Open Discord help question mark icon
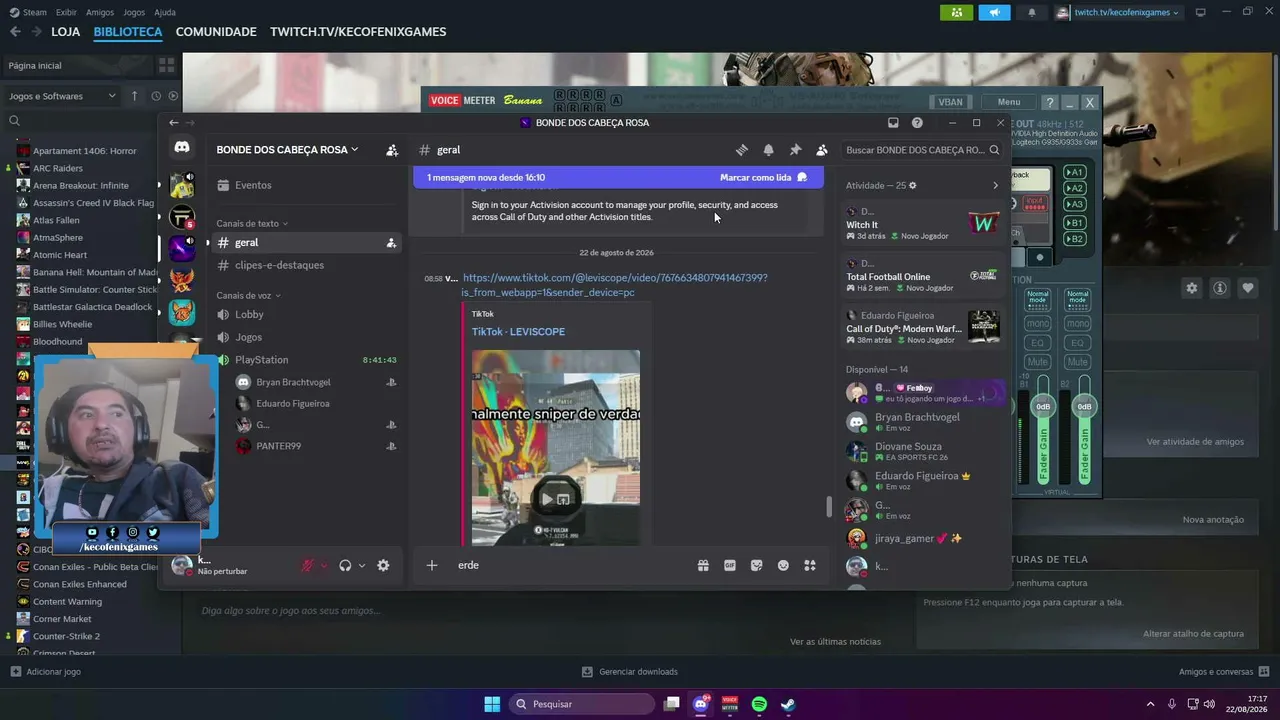This screenshot has height=720, width=1280. click(x=917, y=123)
